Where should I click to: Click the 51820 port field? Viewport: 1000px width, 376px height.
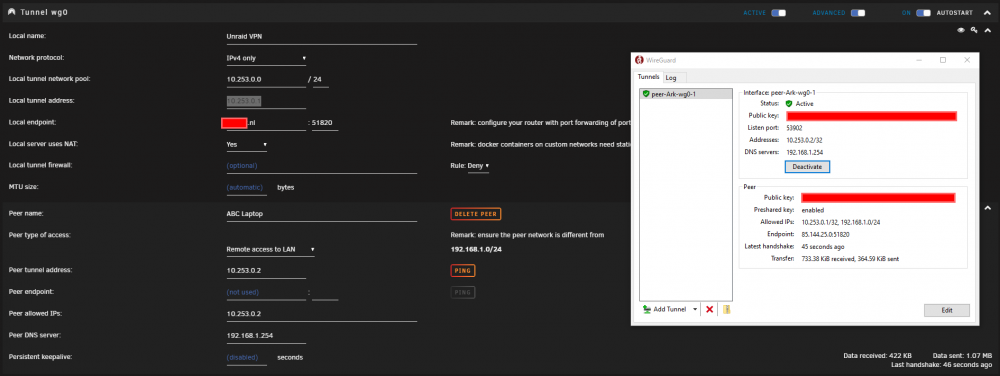coord(325,123)
